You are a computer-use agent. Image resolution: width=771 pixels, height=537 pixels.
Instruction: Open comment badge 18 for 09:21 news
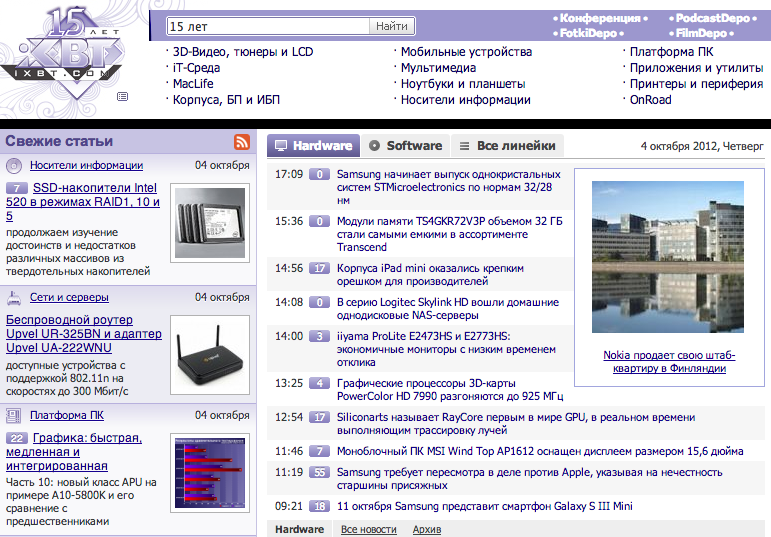(x=320, y=506)
